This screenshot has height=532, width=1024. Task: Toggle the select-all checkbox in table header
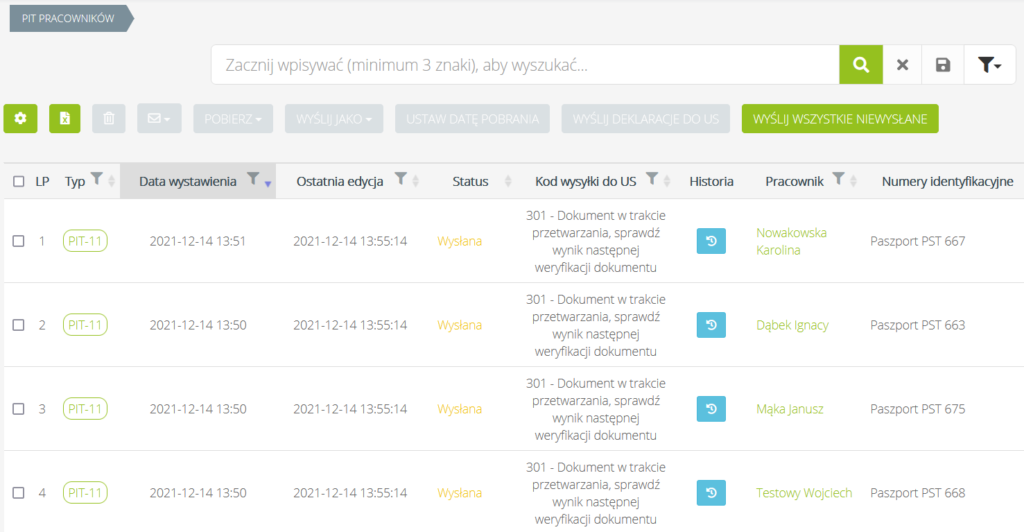coord(19,182)
